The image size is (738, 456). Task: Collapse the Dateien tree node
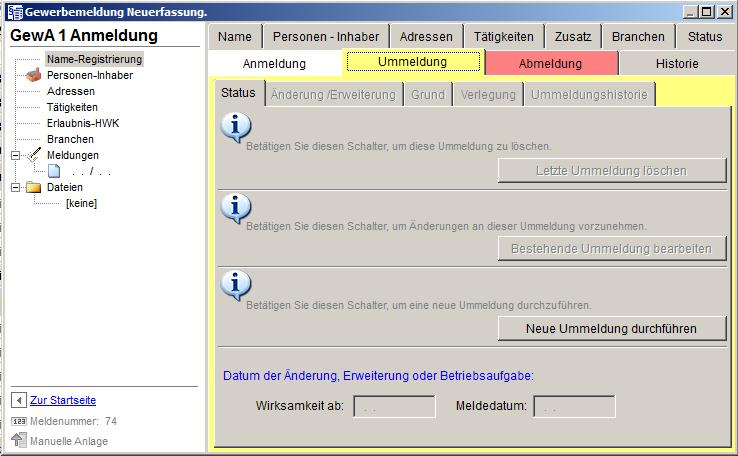point(16,187)
